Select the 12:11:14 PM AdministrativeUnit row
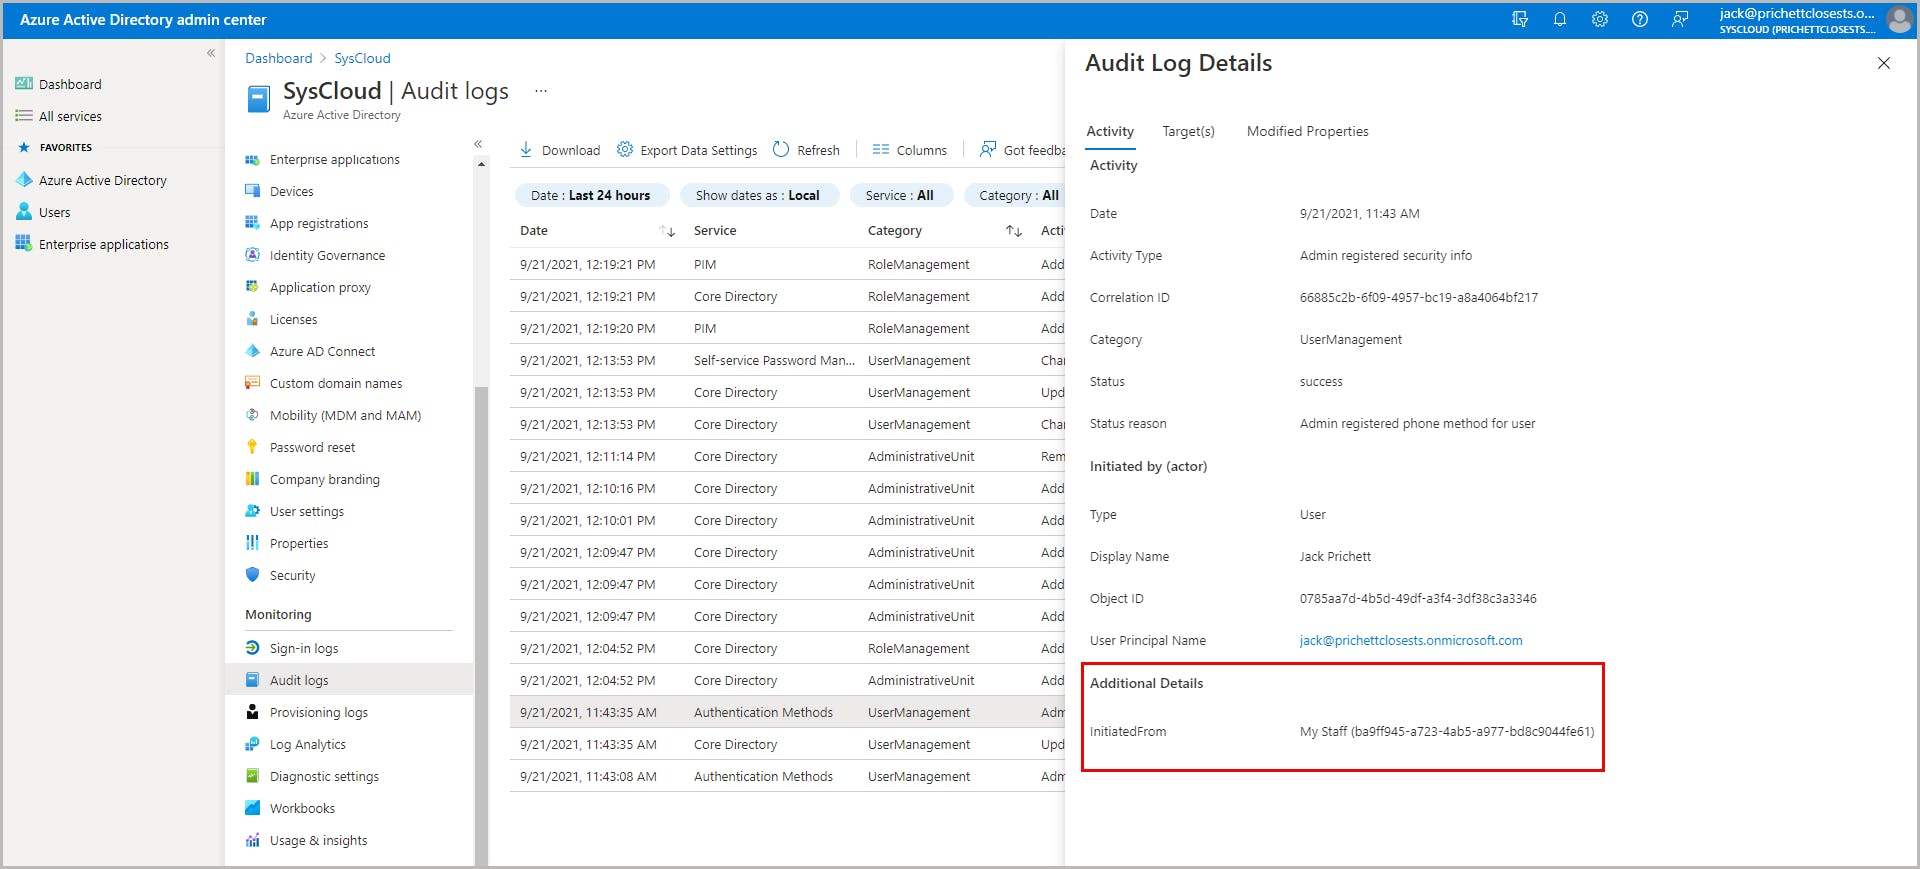Viewport: 1920px width, 869px height. coord(787,456)
